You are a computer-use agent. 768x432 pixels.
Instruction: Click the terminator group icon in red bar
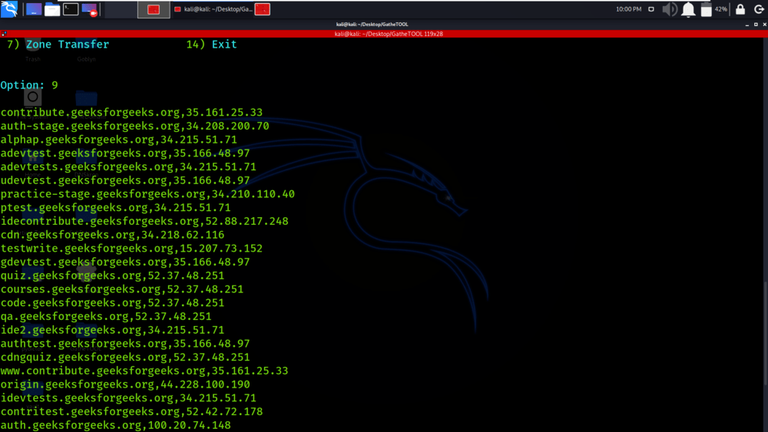point(4,34)
